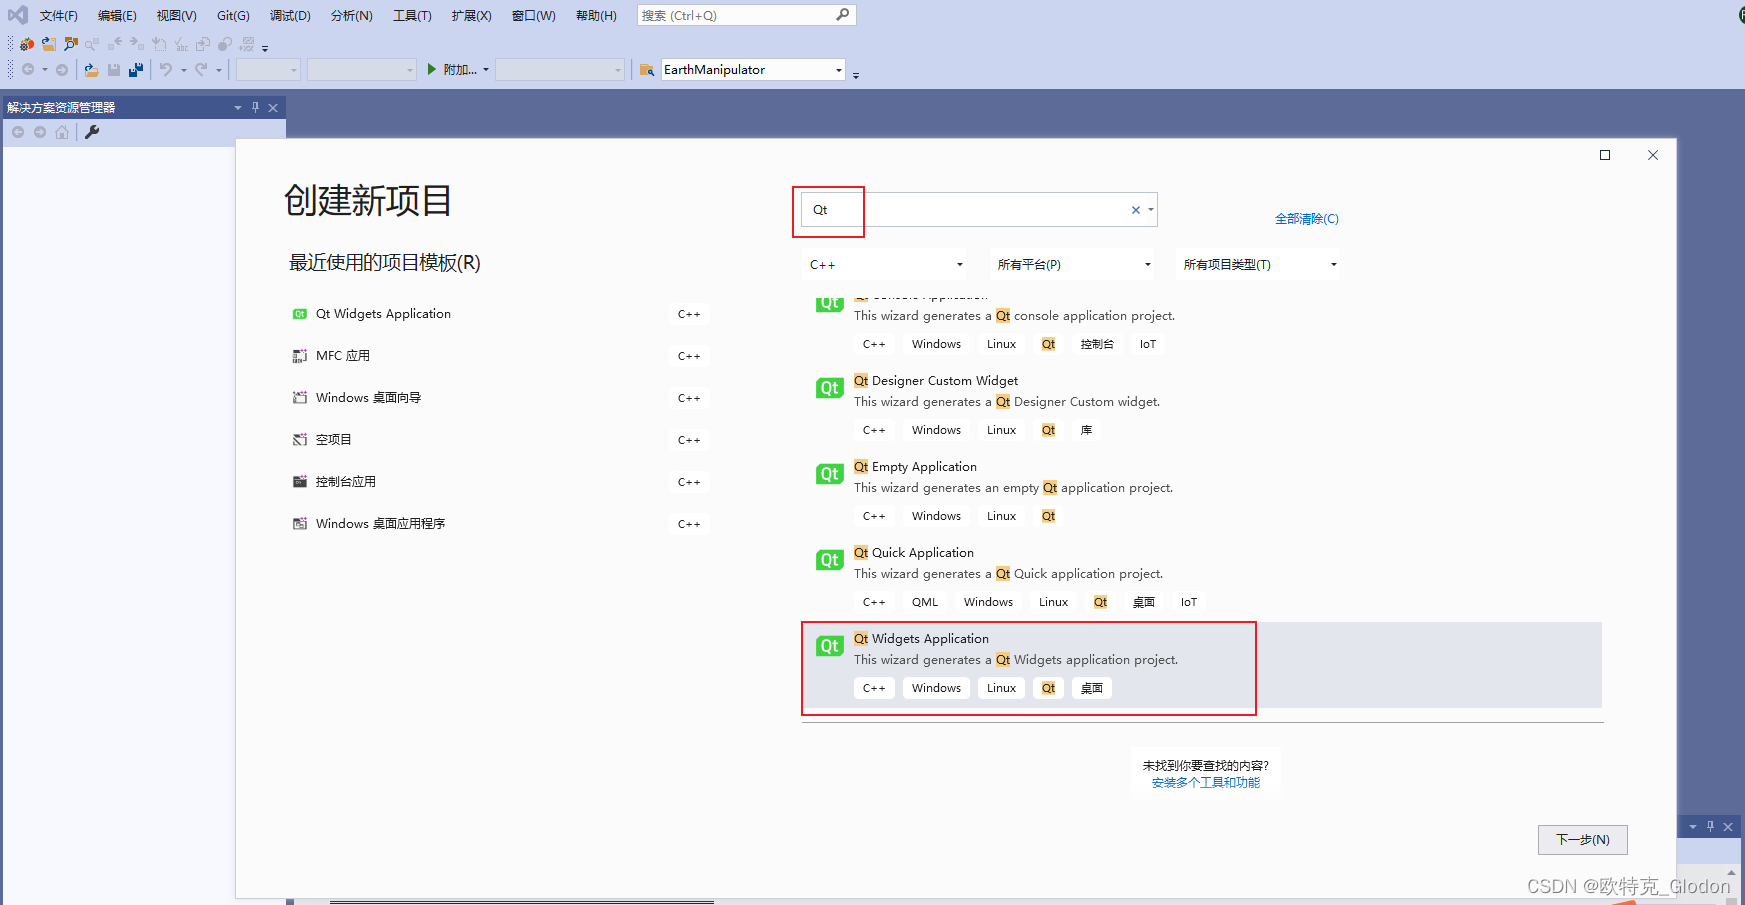Click the green Qt icon next to Qt Empty Application
This screenshot has width=1745, height=905.
[830, 474]
